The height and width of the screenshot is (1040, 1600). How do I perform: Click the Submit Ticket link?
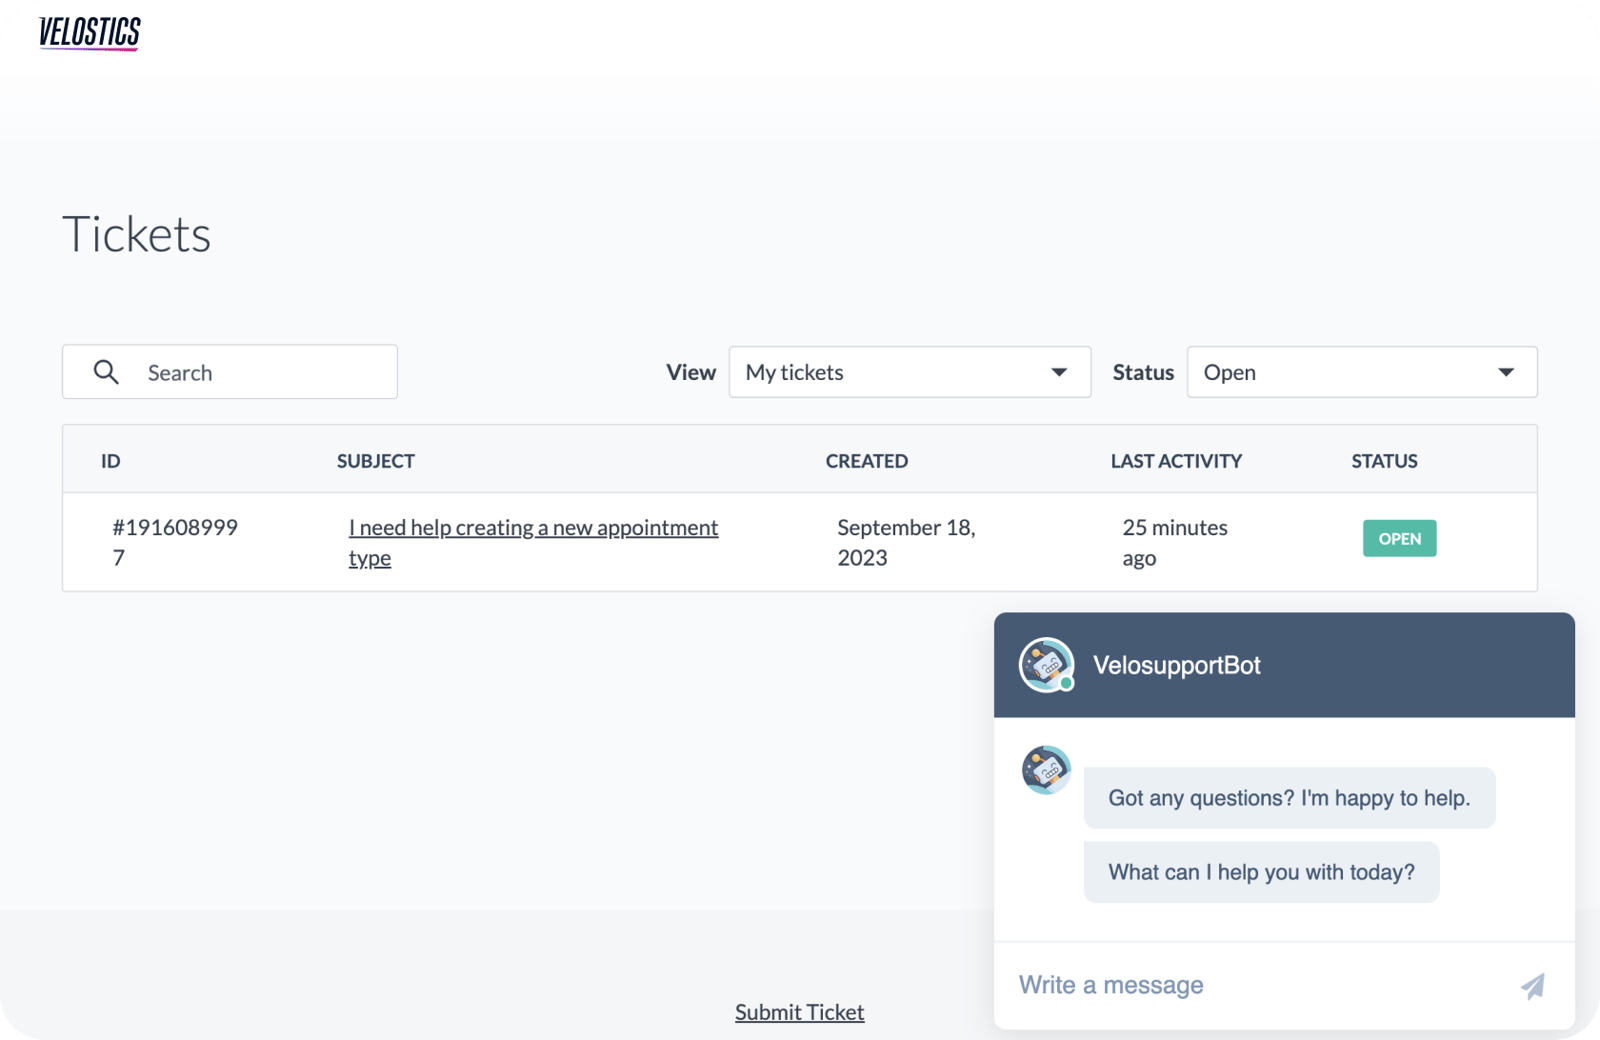coord(799,1011)
